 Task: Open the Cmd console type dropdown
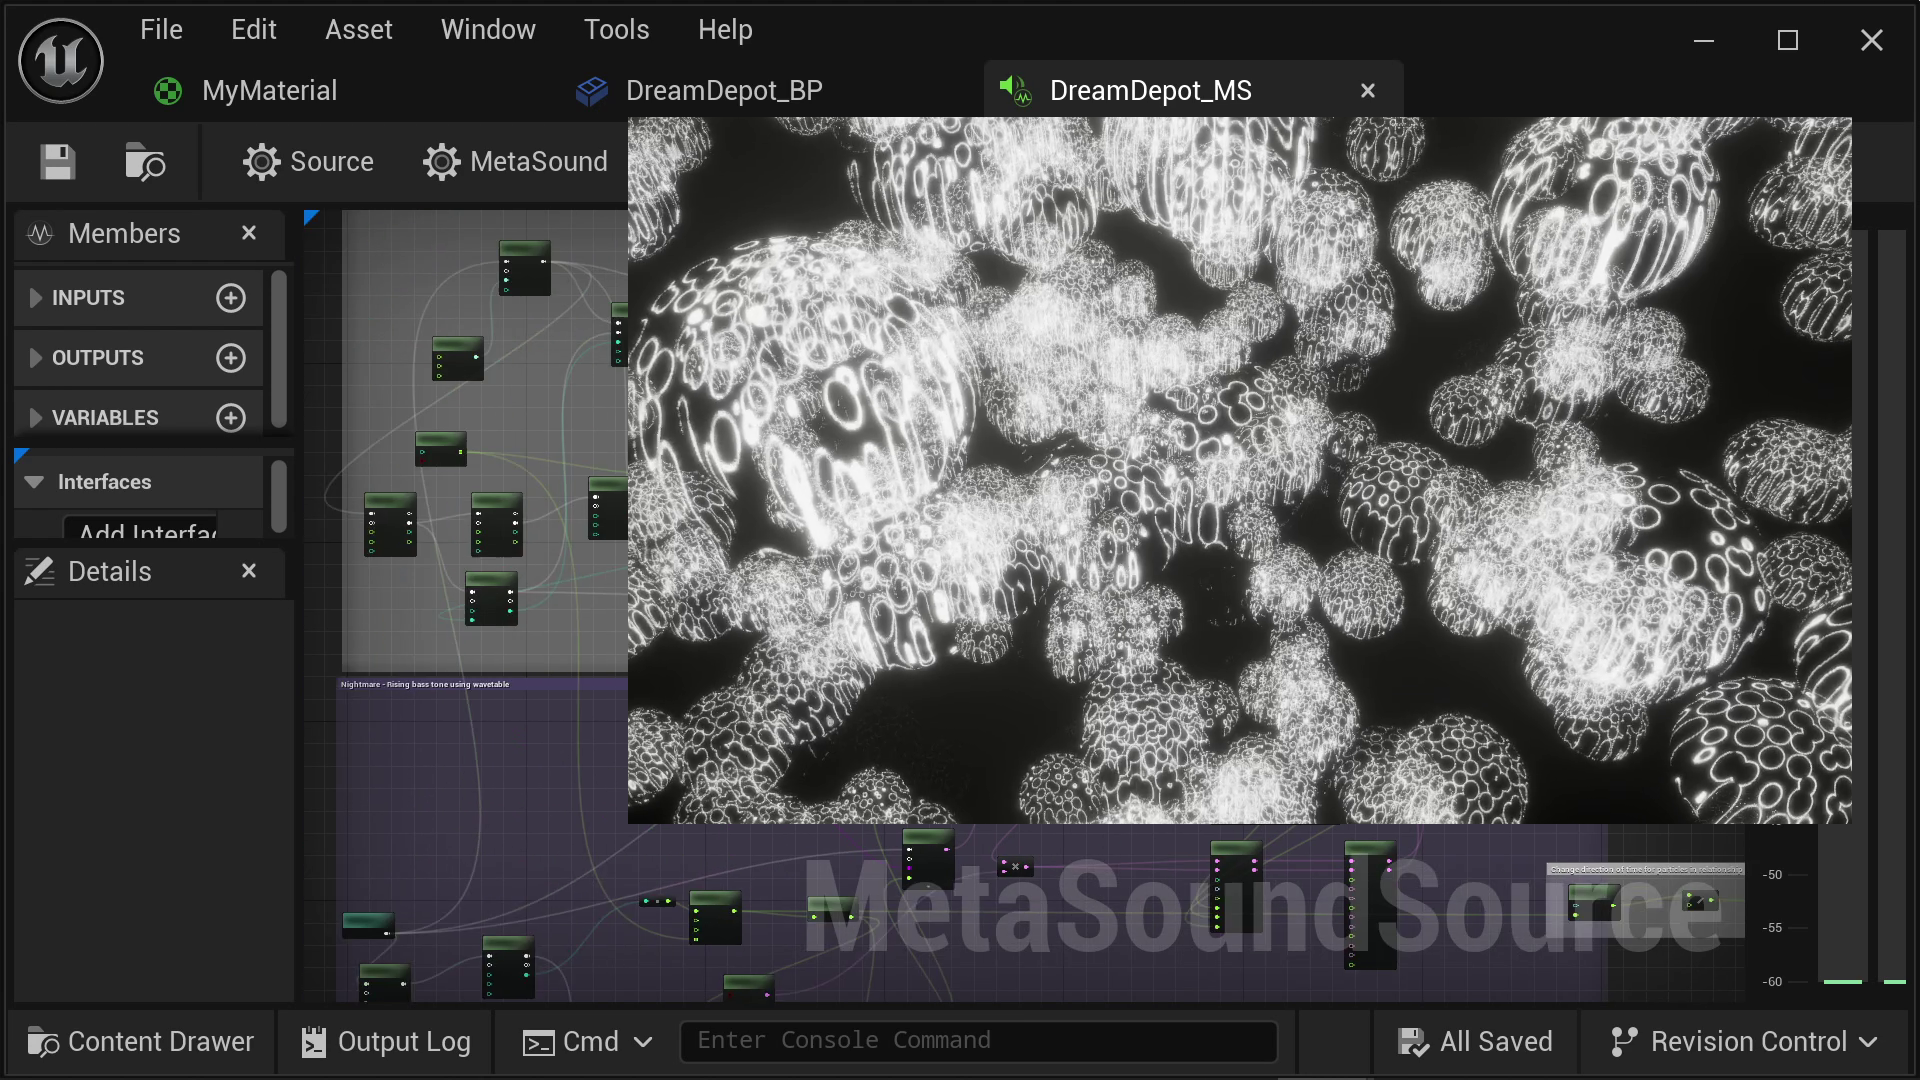pos(588,1042)
